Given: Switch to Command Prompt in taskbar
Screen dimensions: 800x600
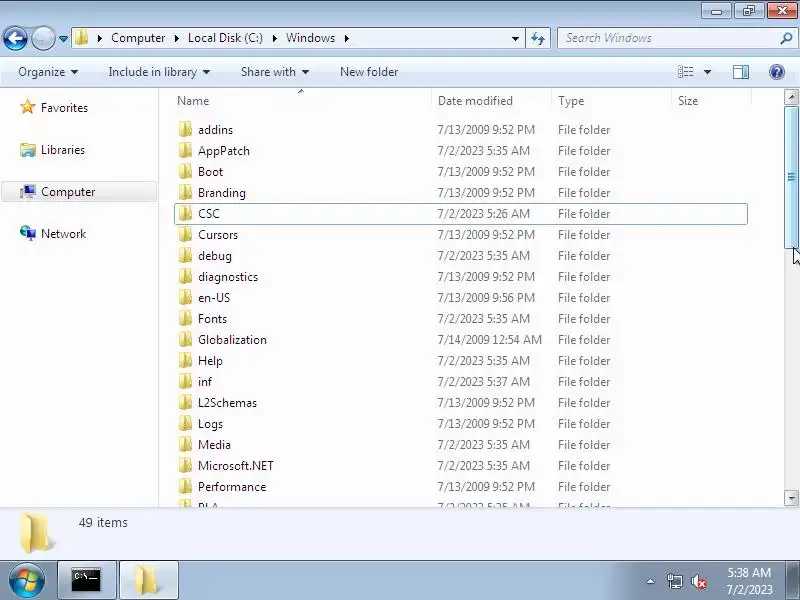Looking at the screenshot, I should coord(86,580).
